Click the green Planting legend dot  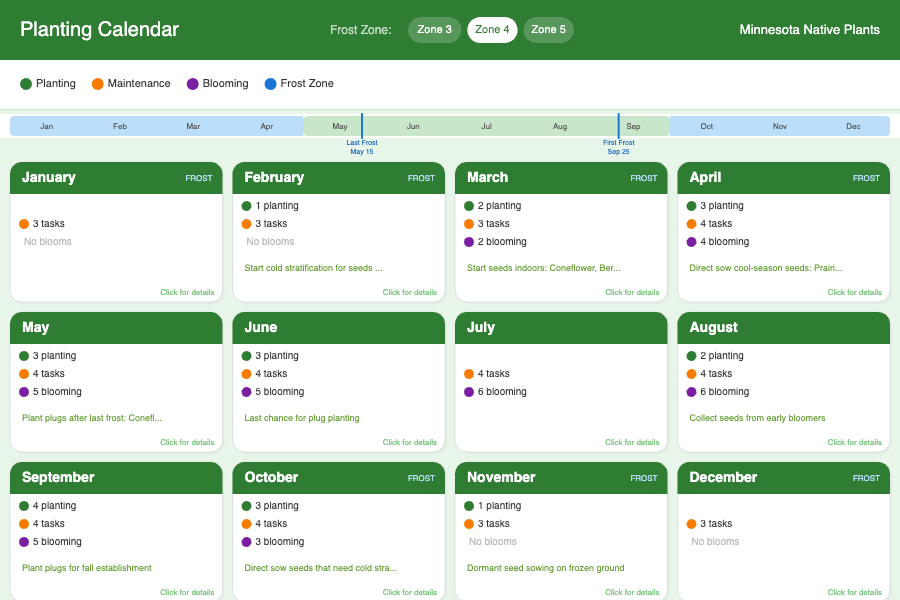(26, 84)
